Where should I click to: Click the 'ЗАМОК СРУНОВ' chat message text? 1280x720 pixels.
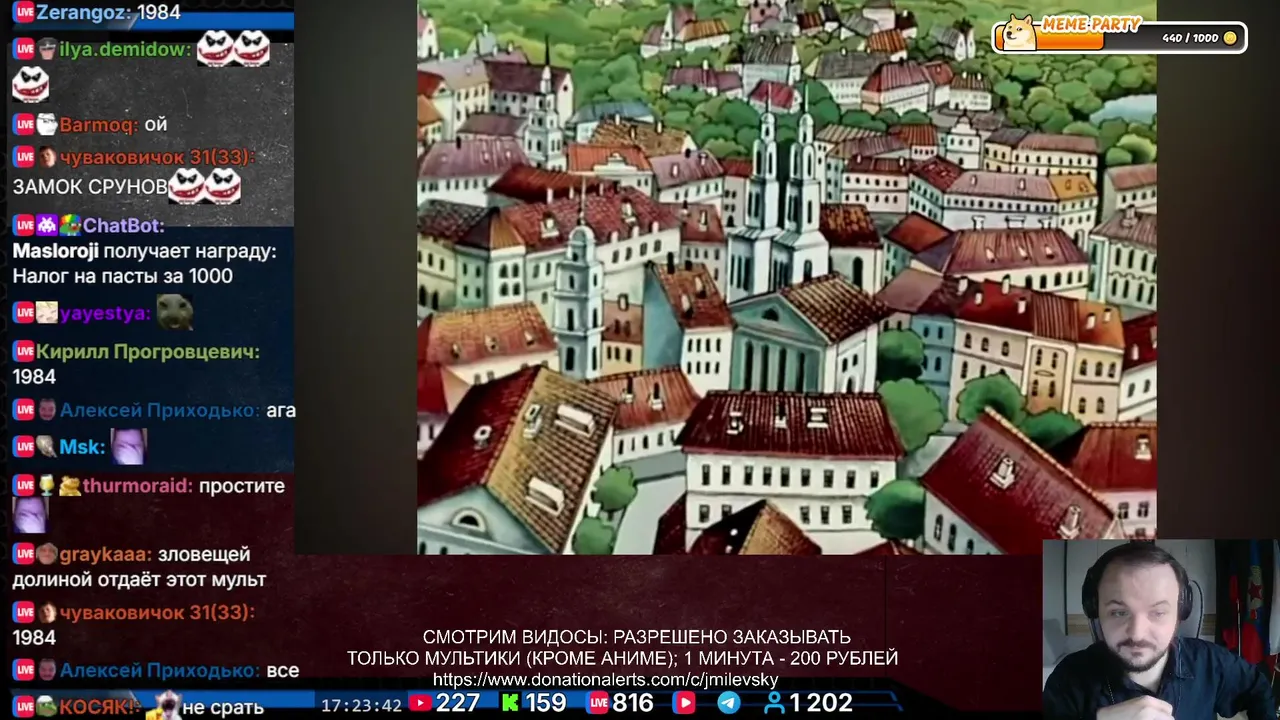pos(90,187)
